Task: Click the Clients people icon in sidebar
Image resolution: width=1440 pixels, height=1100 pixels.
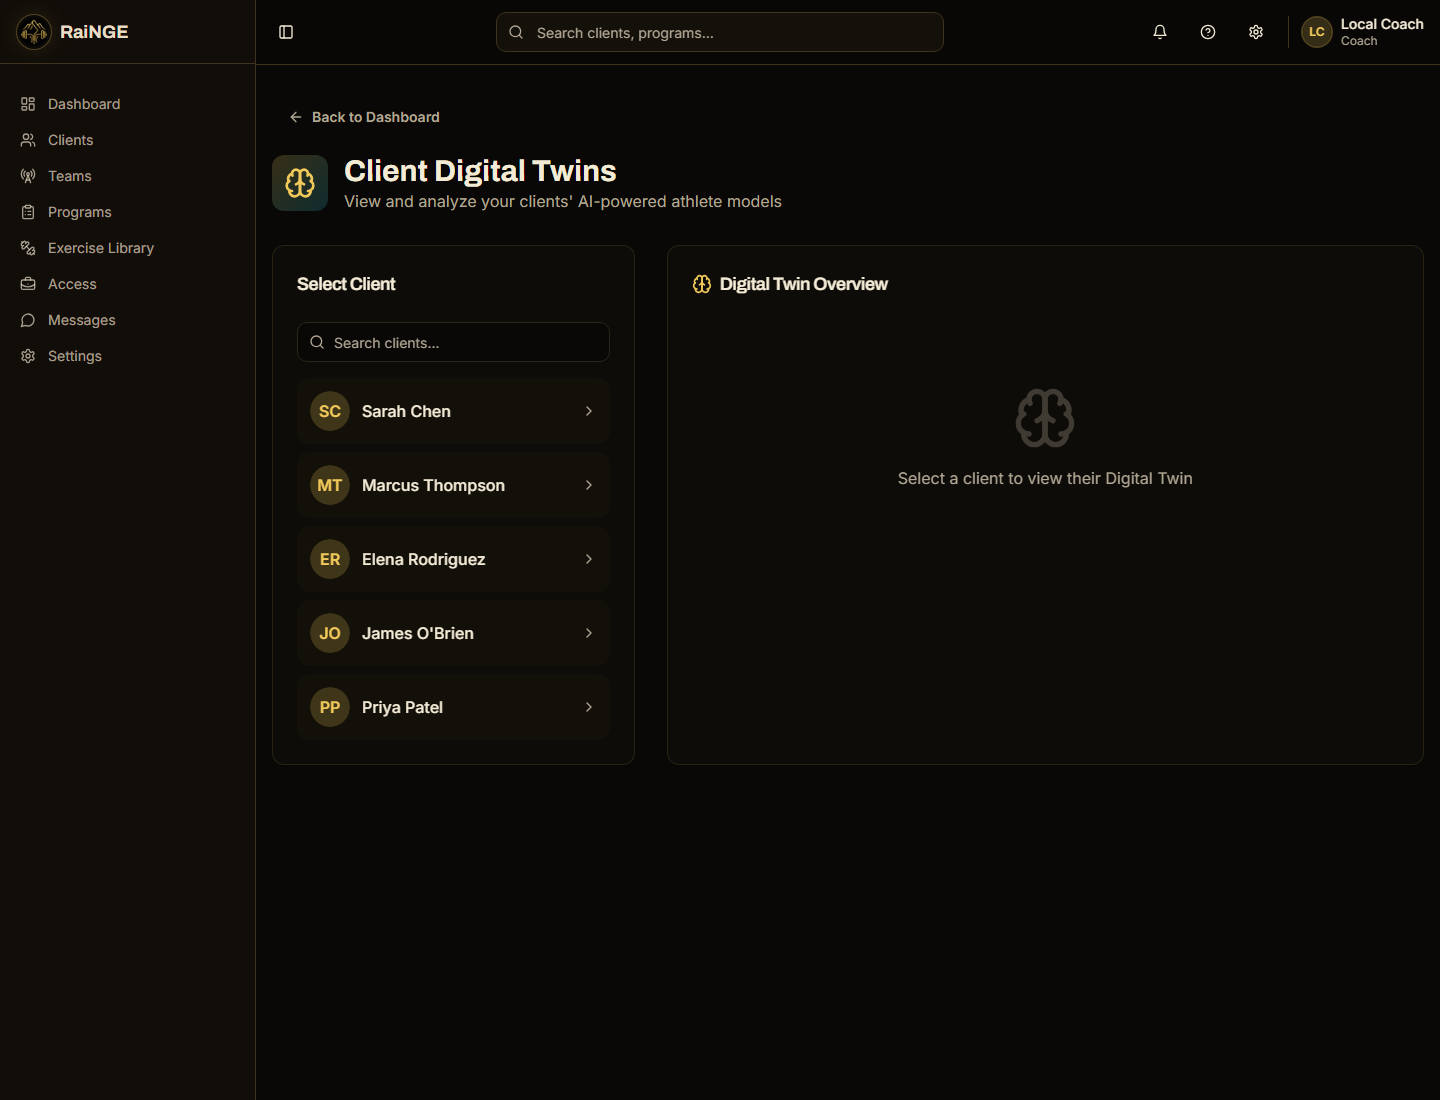Action: click(x=28, y=140)
